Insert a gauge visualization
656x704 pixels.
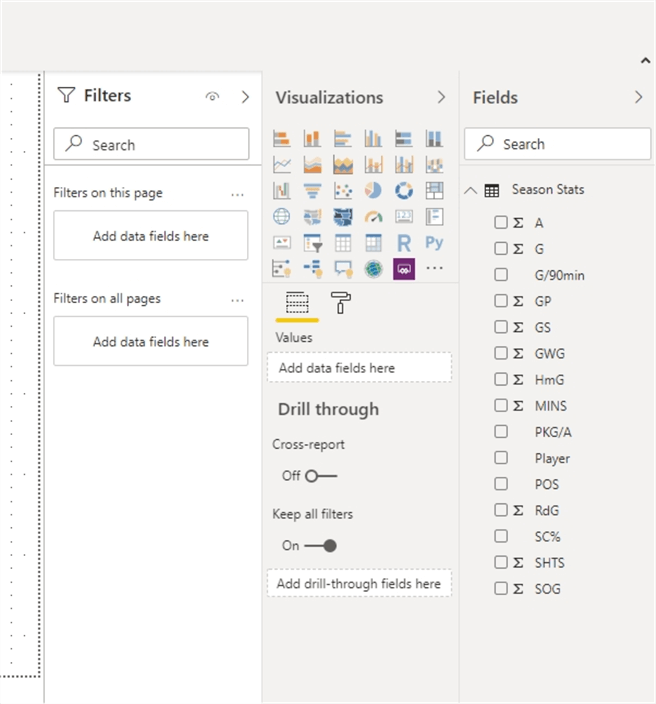pyautogui.click(x=373, y=216)
